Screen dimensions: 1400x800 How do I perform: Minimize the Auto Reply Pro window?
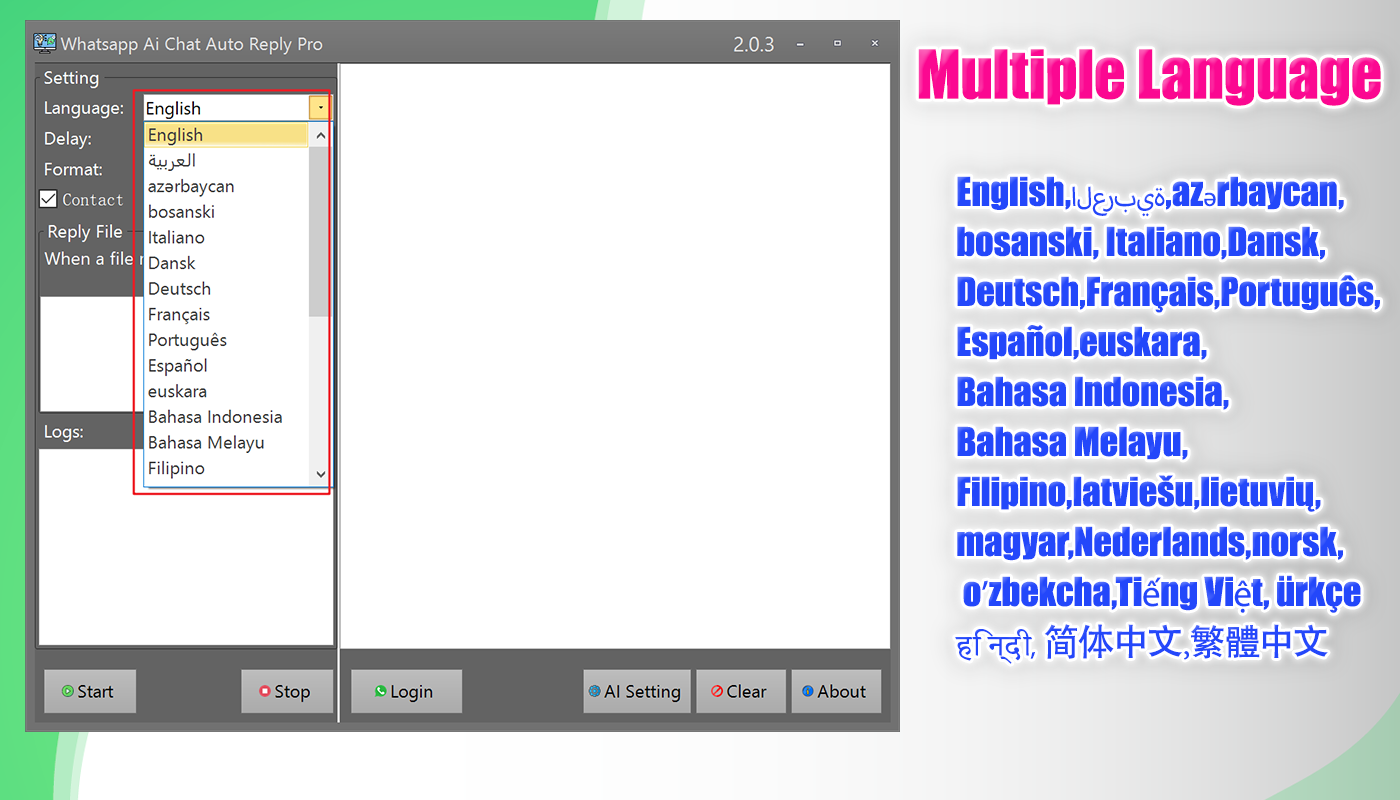point(801,44)
